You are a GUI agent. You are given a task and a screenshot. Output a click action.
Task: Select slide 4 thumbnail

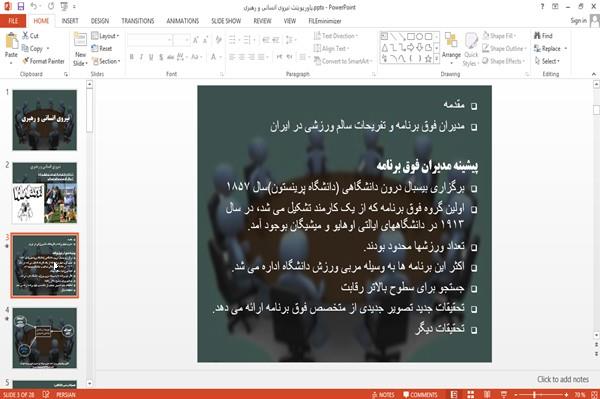pyautogui.click(x=44, y=338)
